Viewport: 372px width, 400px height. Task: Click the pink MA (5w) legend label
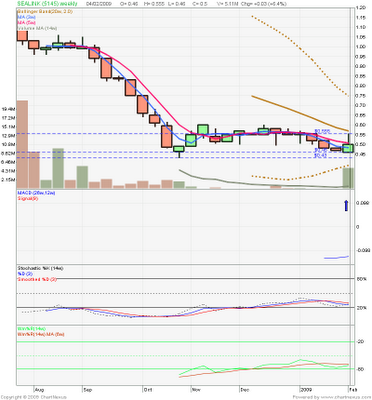point(27,23)
